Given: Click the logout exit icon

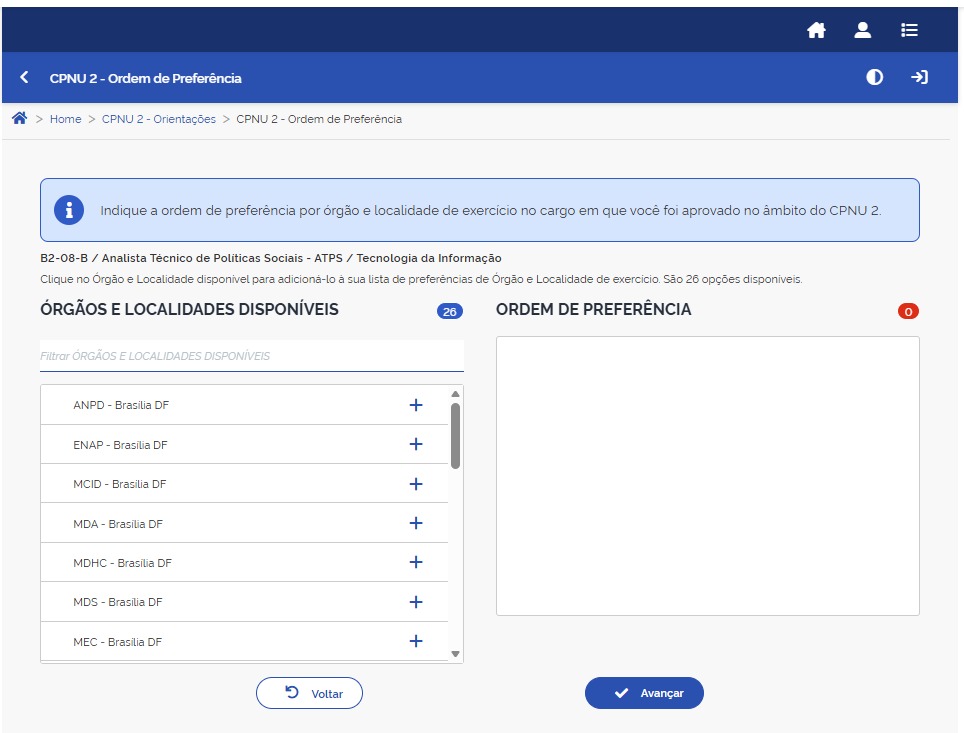Looking at the screenshot, I should point(919,77).
